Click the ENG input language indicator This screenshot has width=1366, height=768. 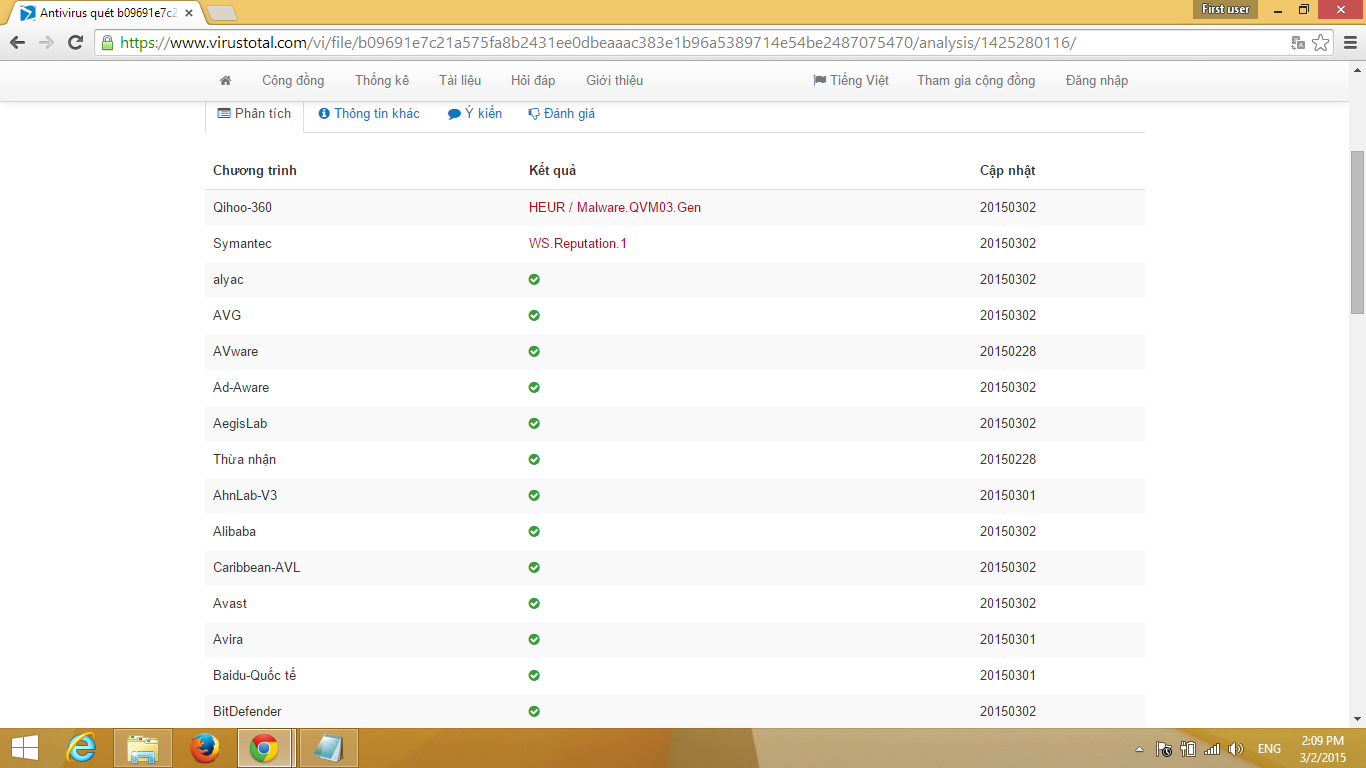pyautogui.click(x=1269, y=749)
